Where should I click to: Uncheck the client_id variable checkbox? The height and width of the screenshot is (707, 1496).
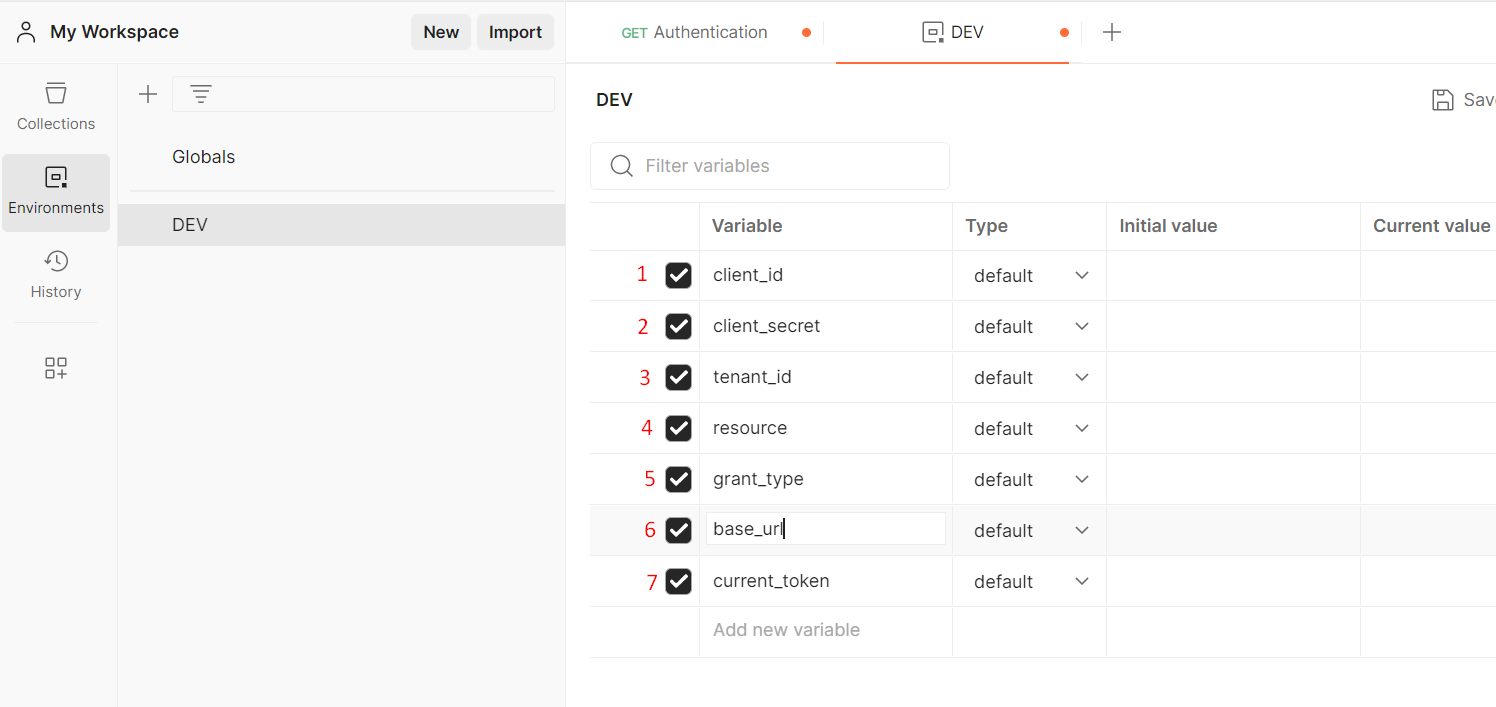(x=678, y=275)
